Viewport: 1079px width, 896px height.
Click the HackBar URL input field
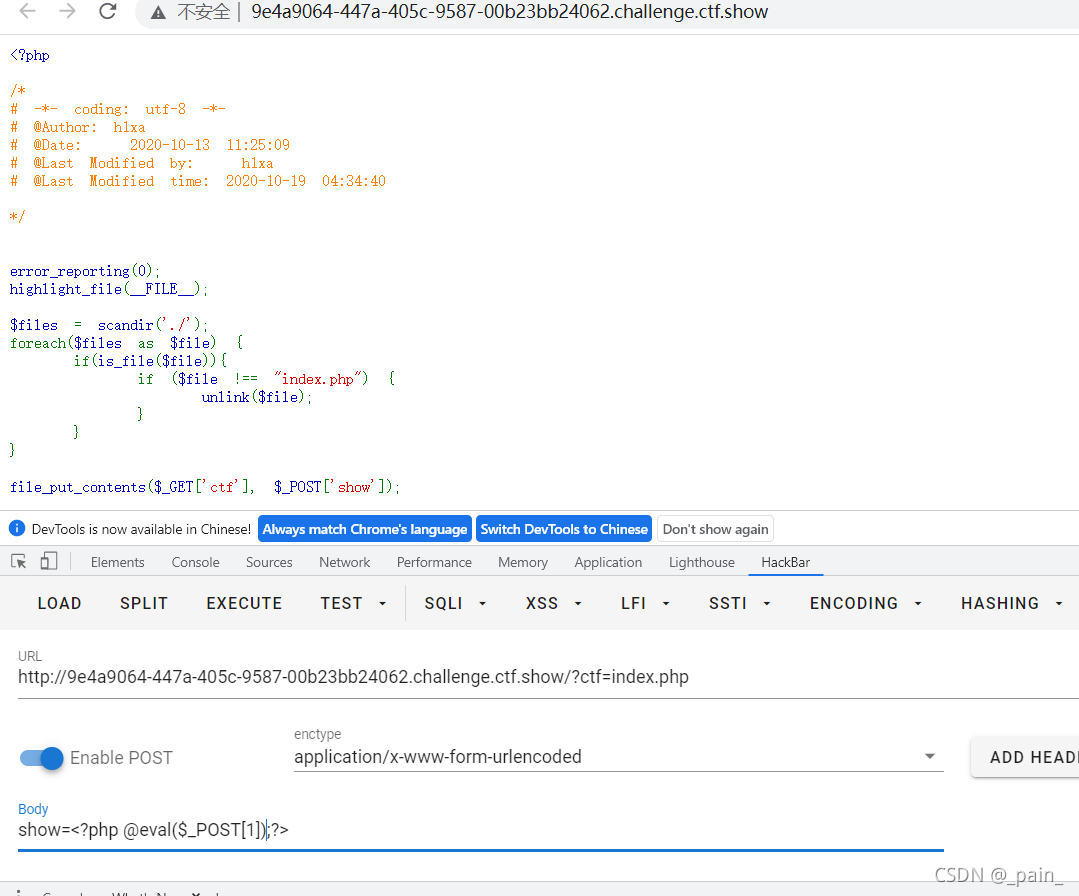pyautogui.click(x=548, y=677)
